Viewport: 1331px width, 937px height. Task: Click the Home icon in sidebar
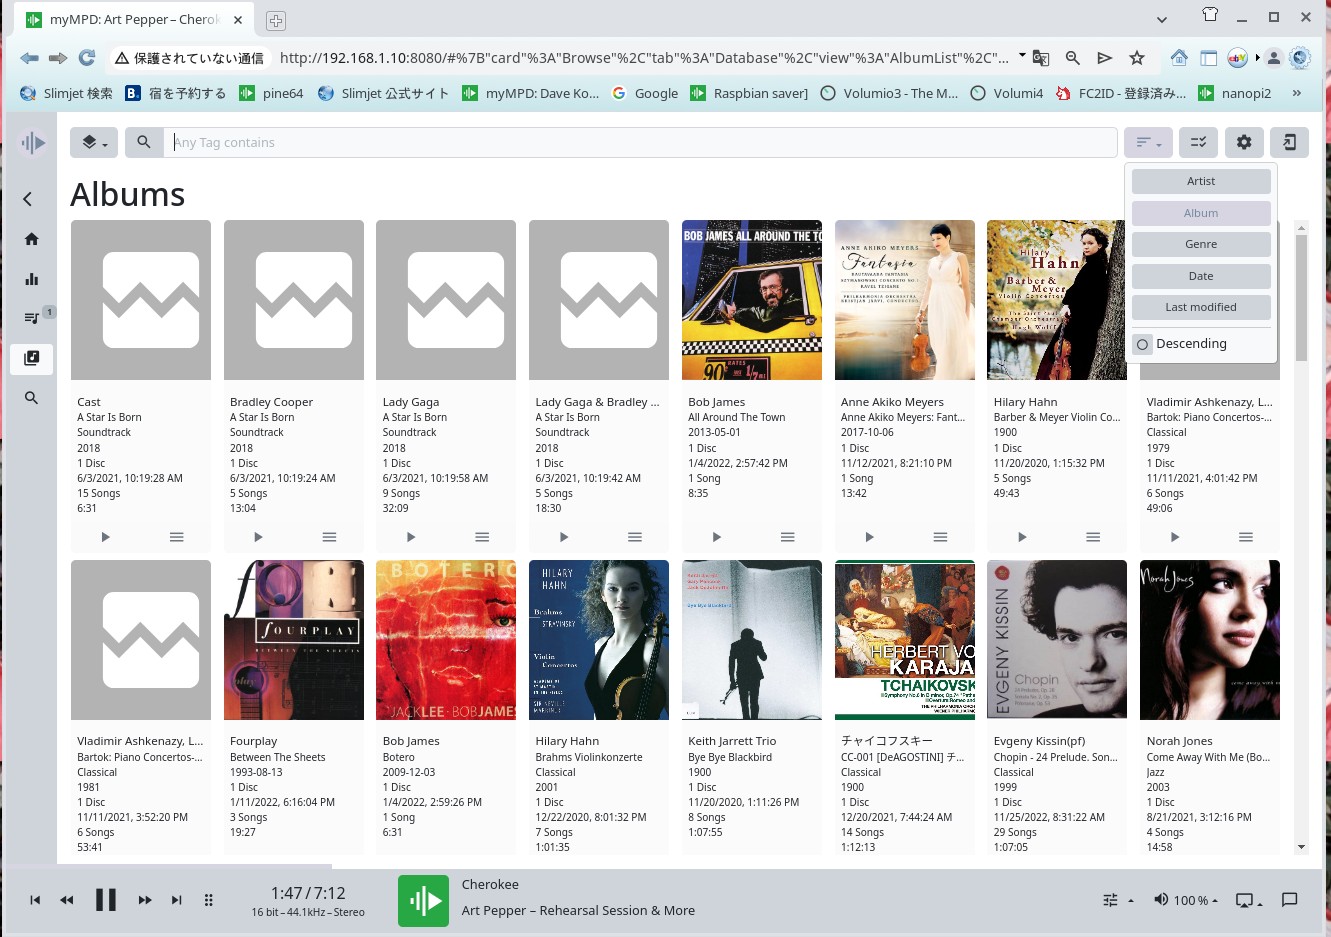pos(31,239)
